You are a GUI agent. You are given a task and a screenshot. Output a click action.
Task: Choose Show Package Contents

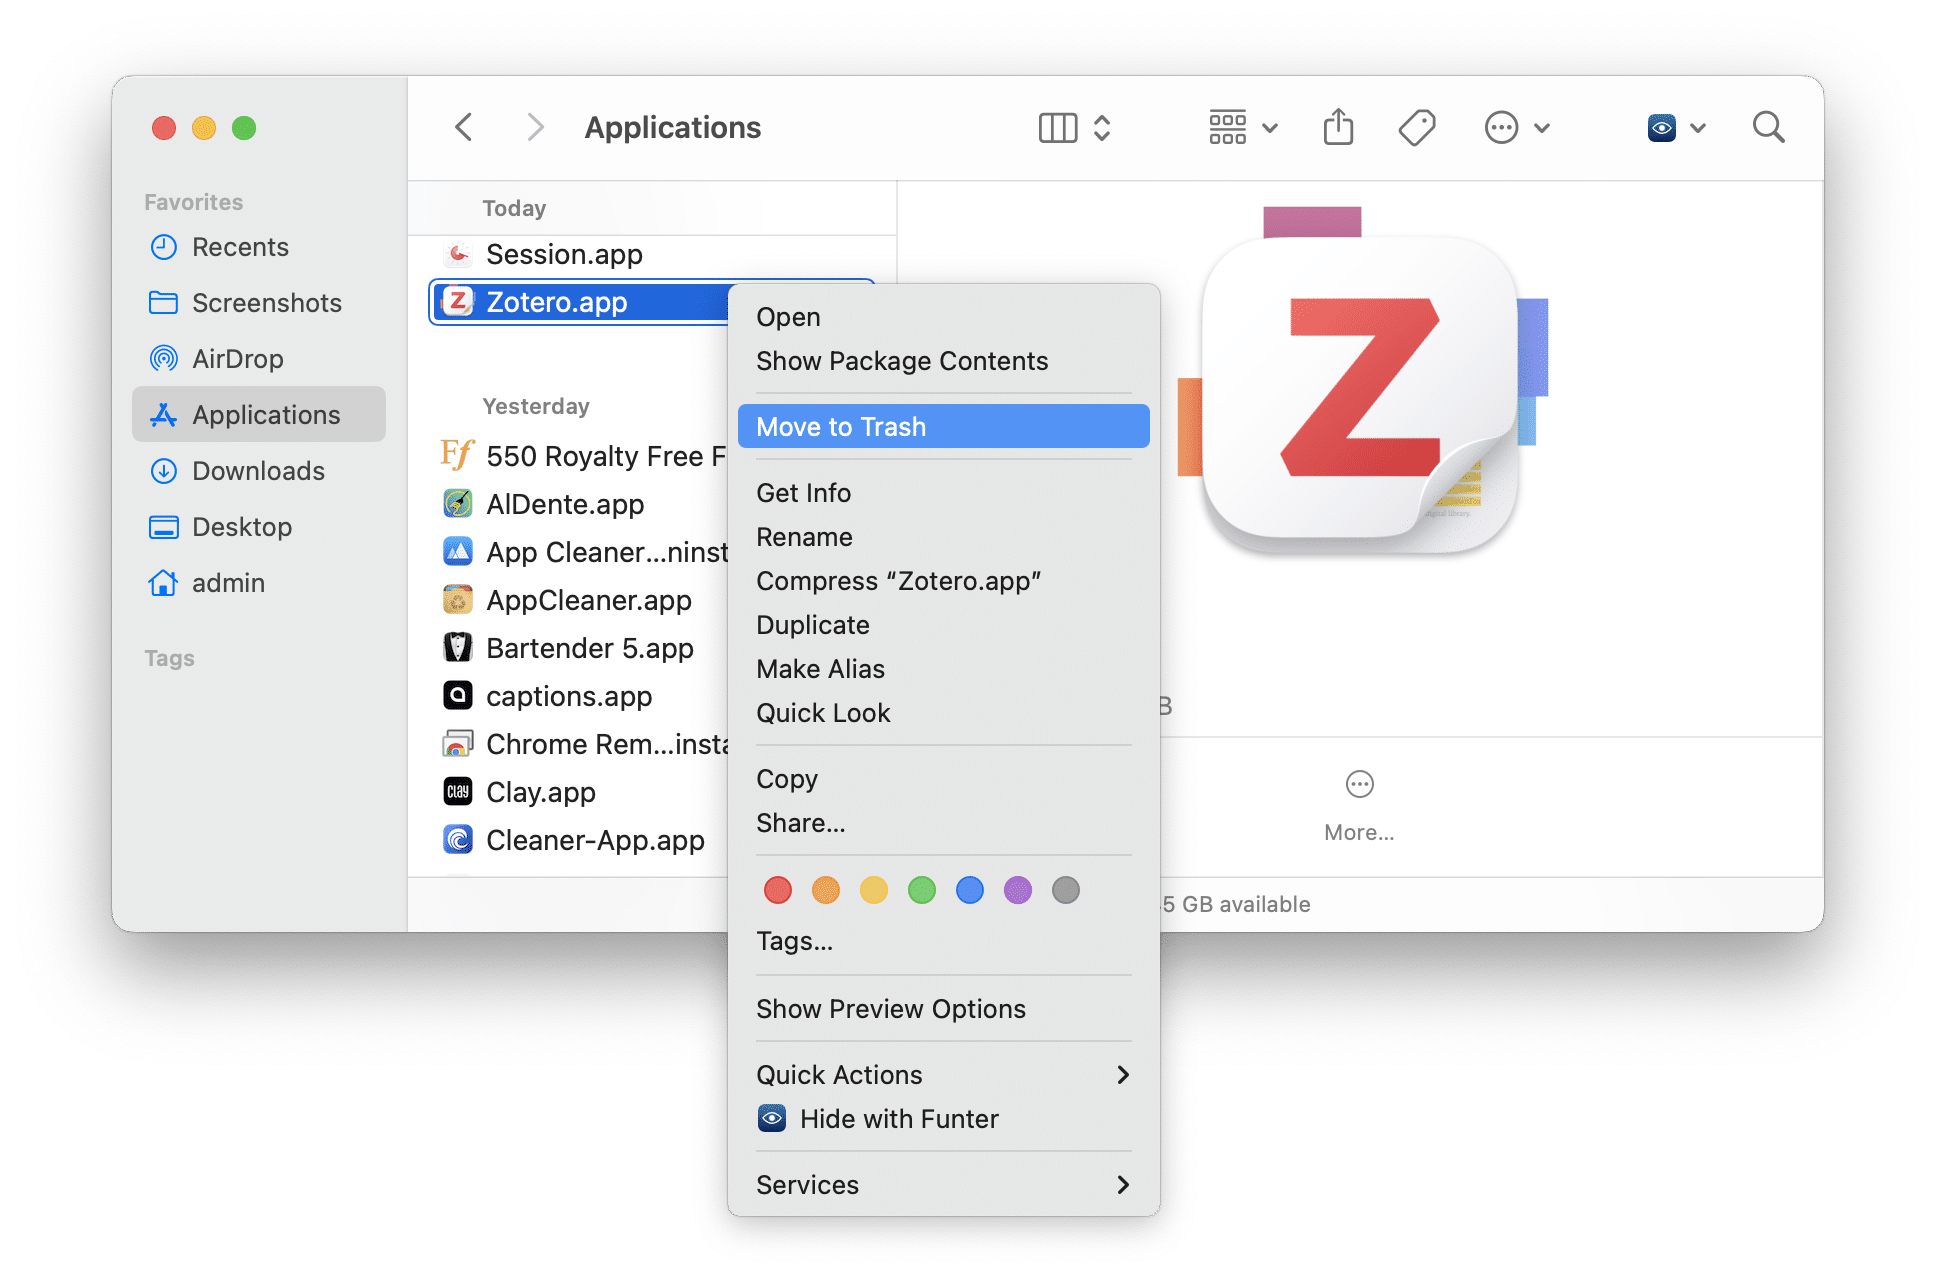[x=943, y=361]
